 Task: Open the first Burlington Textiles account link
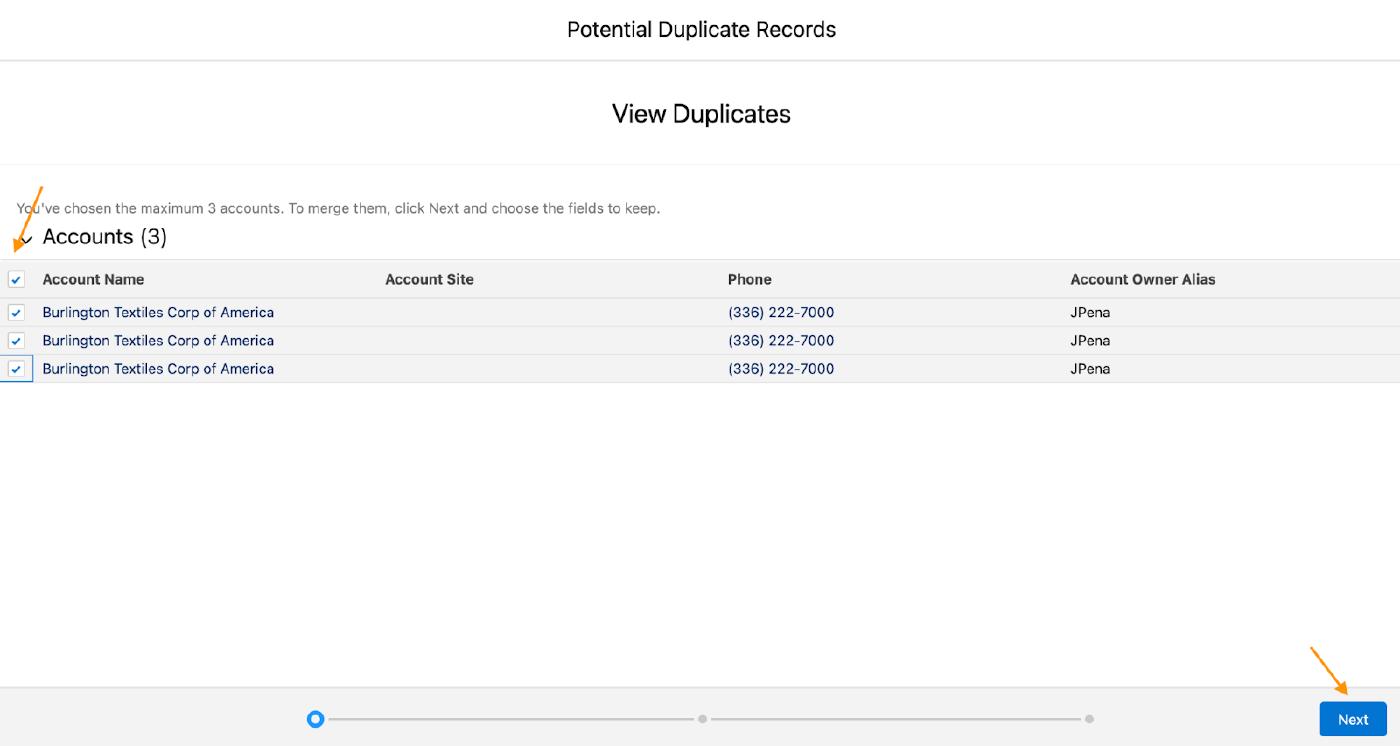tap(158, 313)
